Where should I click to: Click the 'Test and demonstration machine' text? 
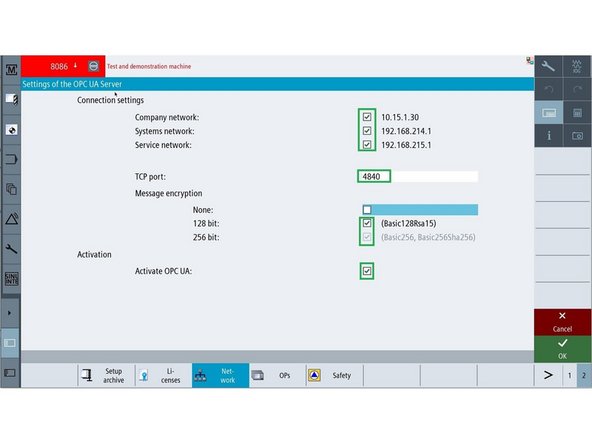tap(149, 66)
